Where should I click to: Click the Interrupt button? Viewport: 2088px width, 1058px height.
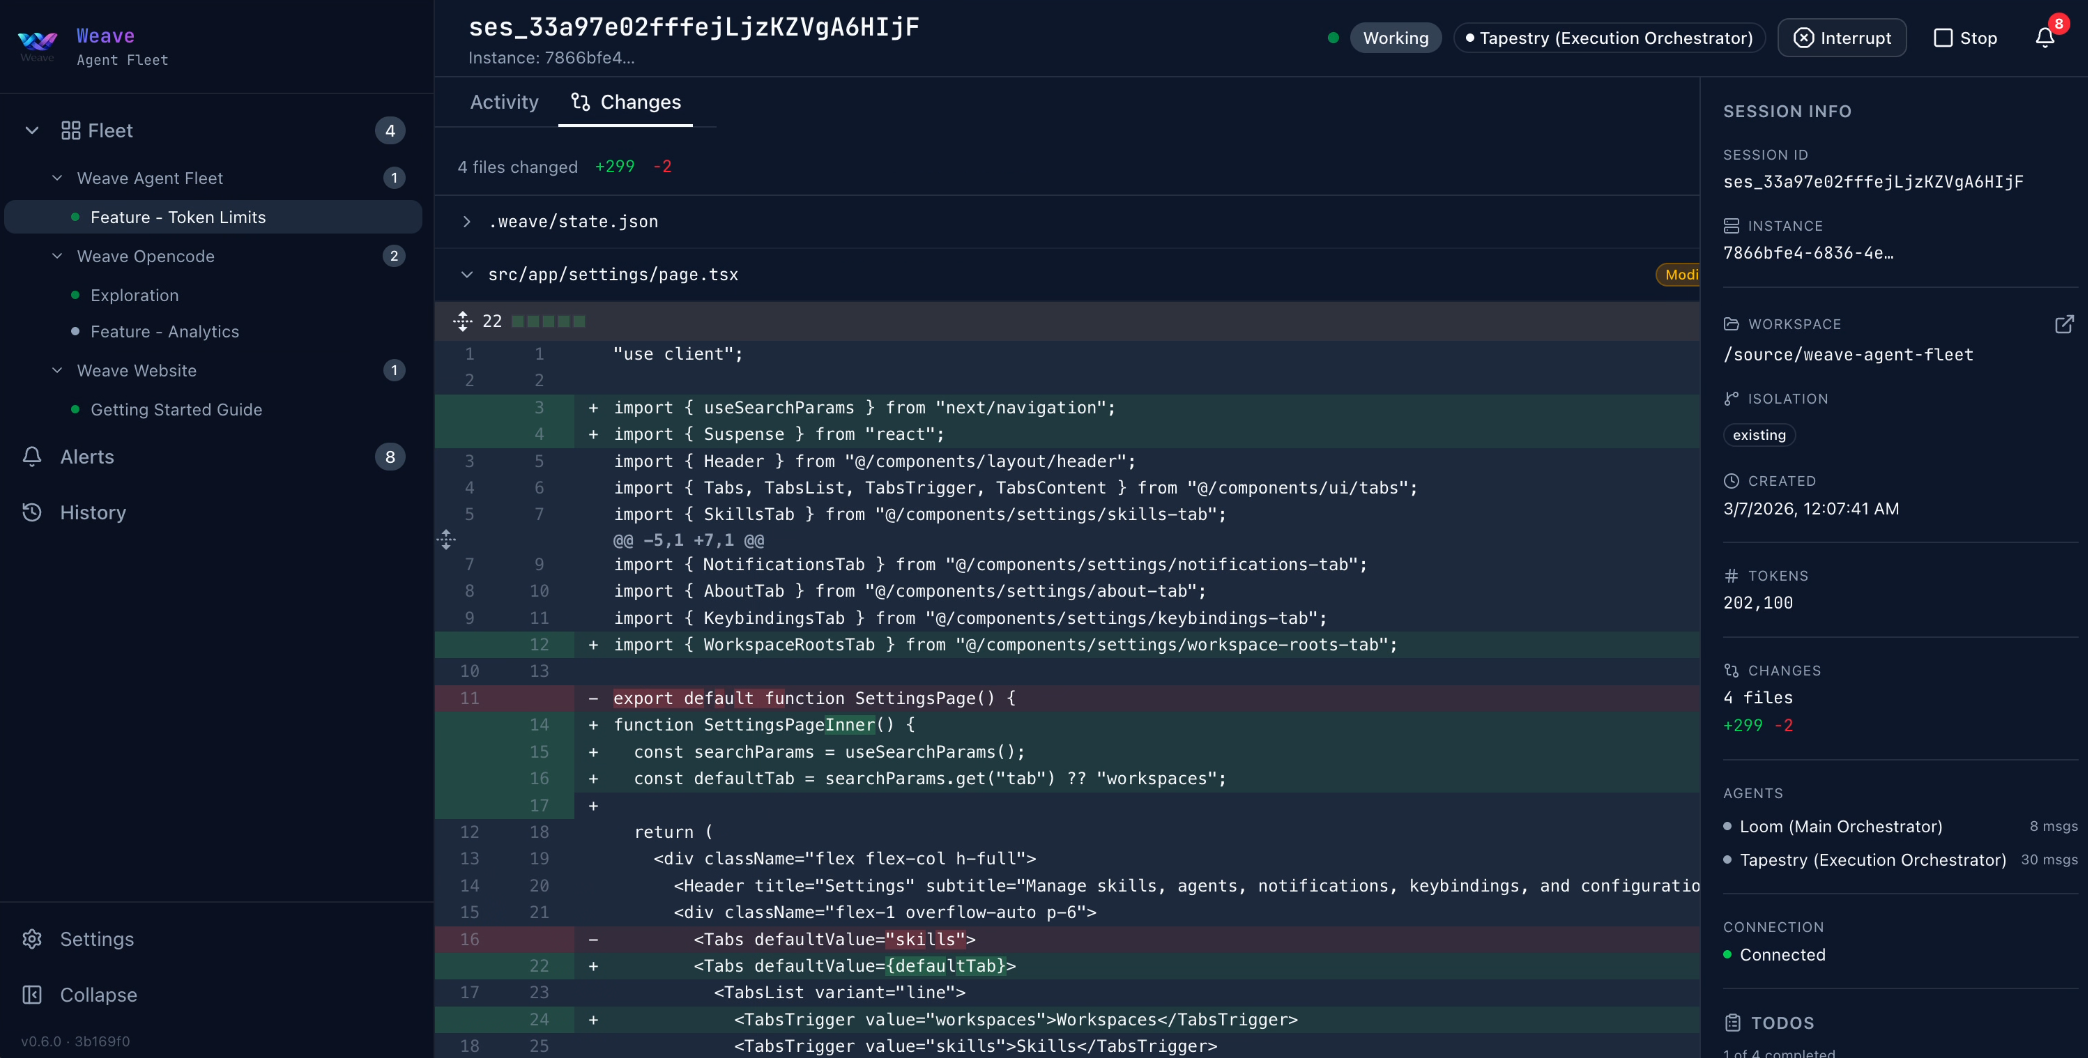click(1842, 37)
